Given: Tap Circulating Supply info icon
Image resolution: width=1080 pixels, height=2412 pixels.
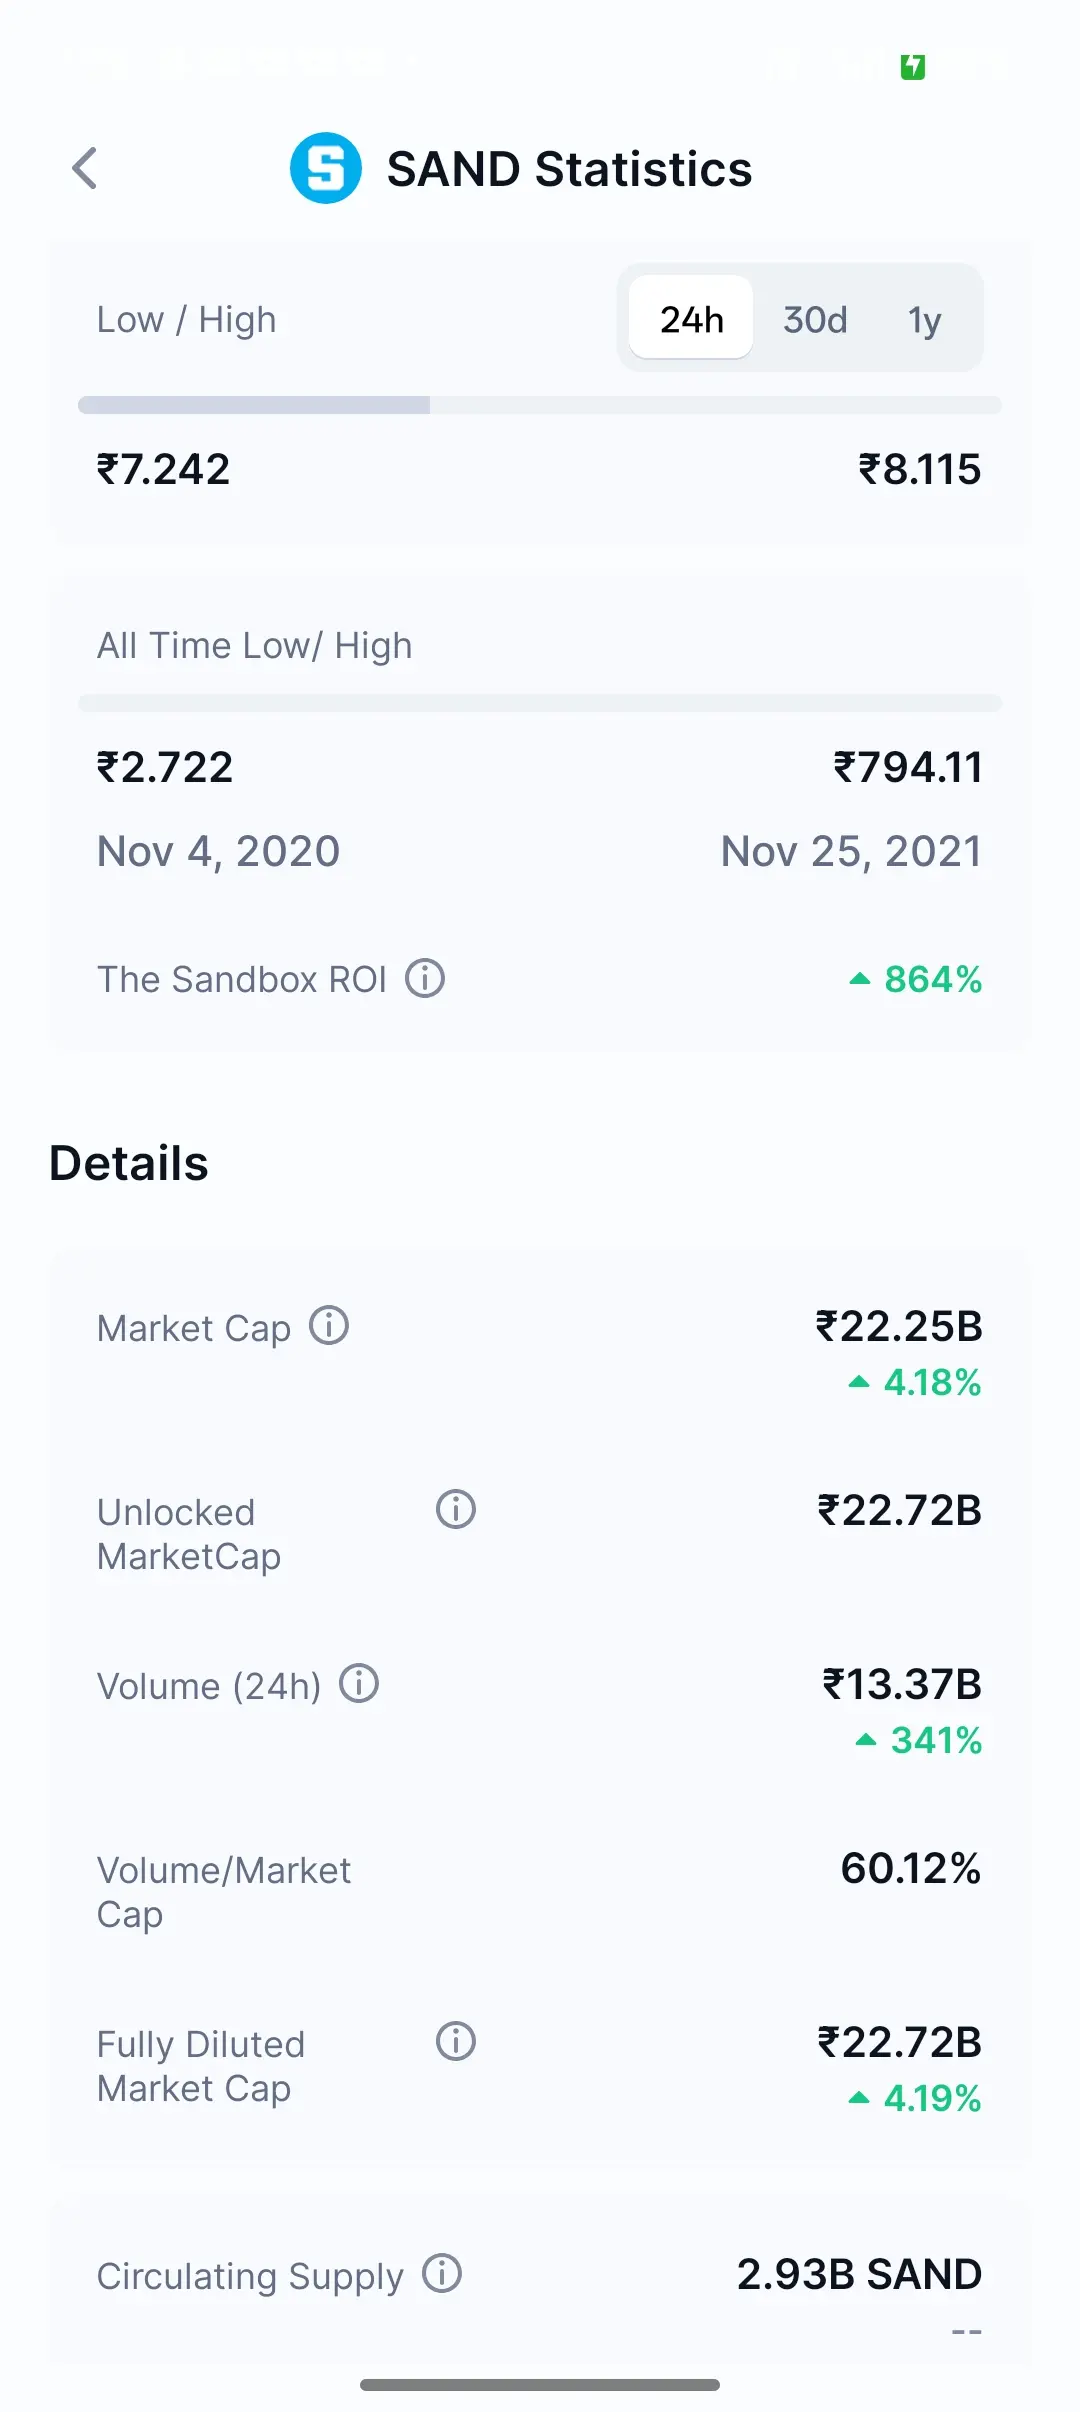Looking at the screenshot, I should [442, 2273].
